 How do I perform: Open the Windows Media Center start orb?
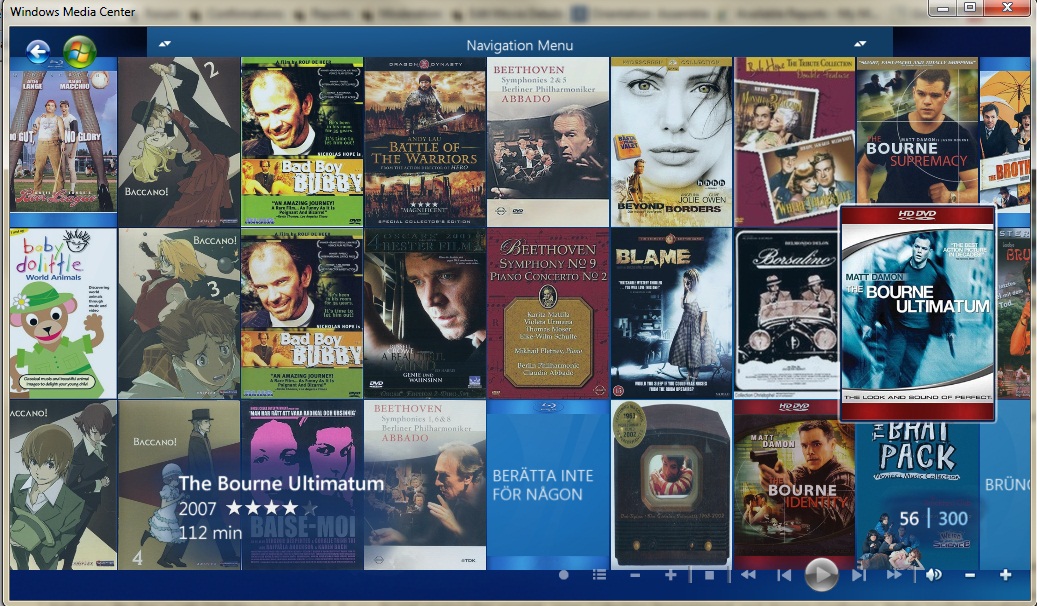click(79, 51)
